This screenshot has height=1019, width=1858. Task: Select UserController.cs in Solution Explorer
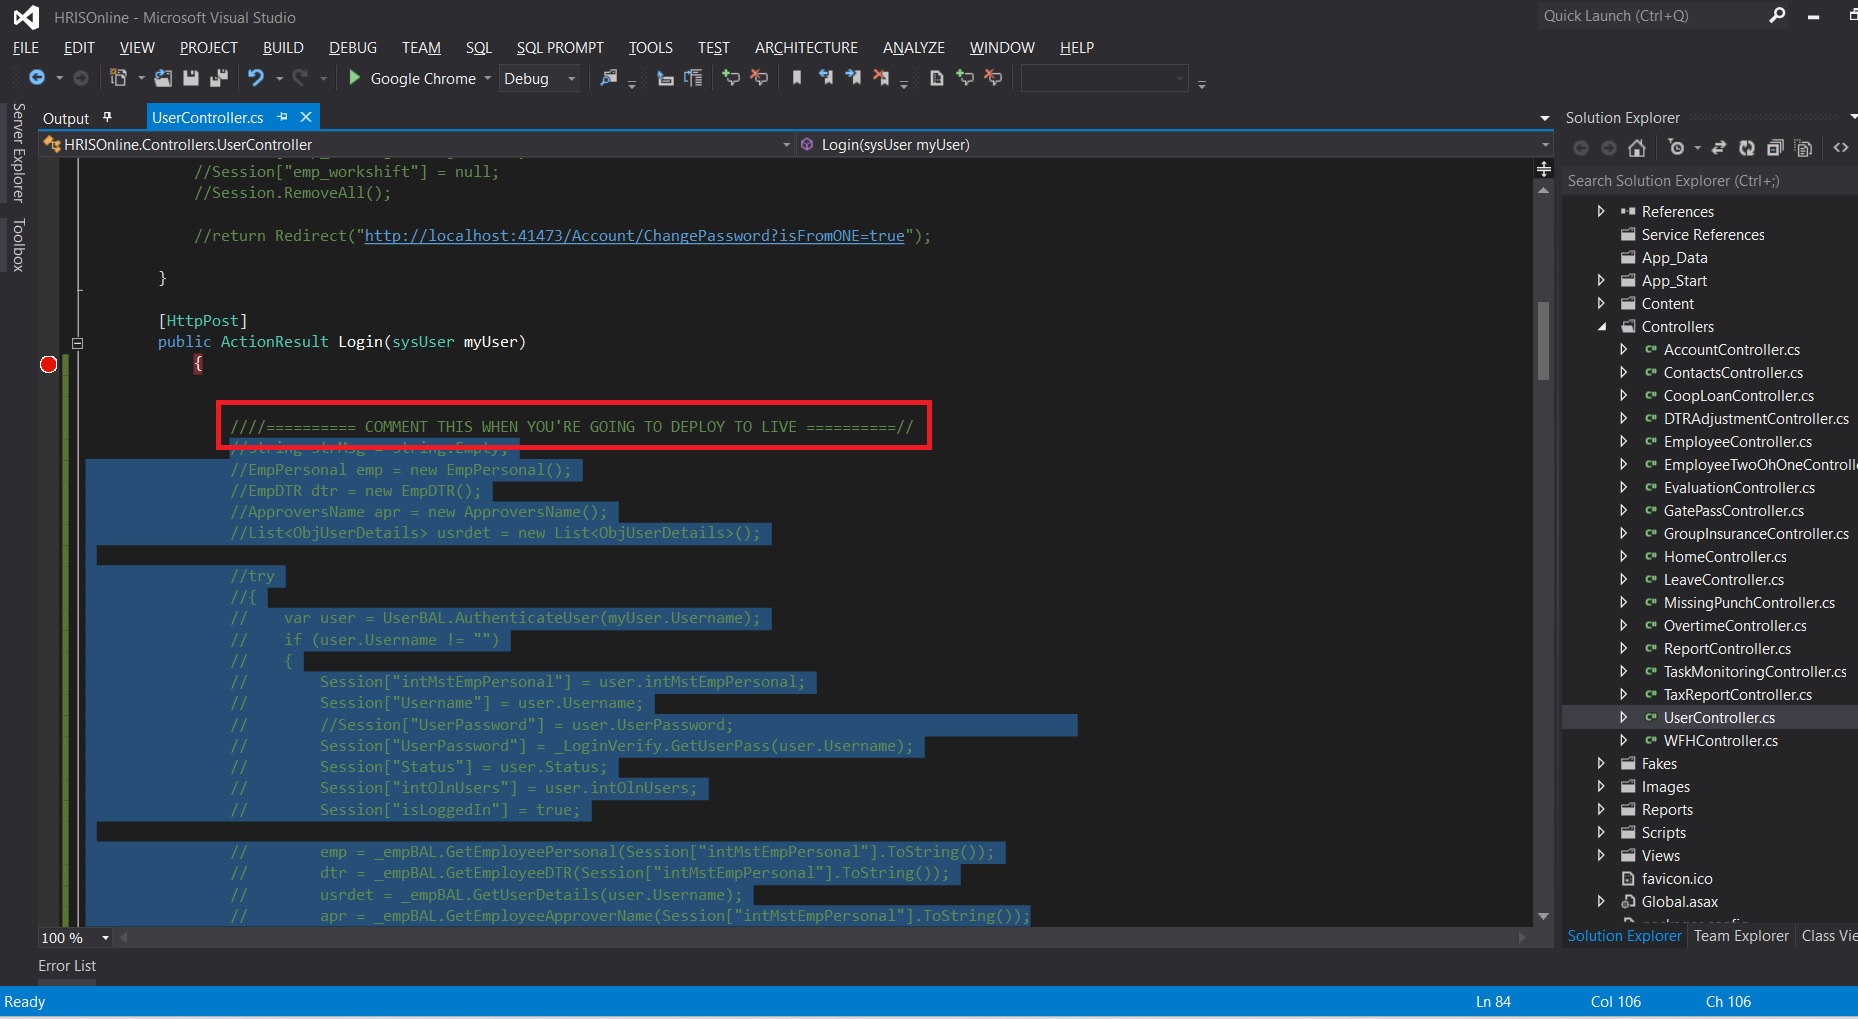1719,717
